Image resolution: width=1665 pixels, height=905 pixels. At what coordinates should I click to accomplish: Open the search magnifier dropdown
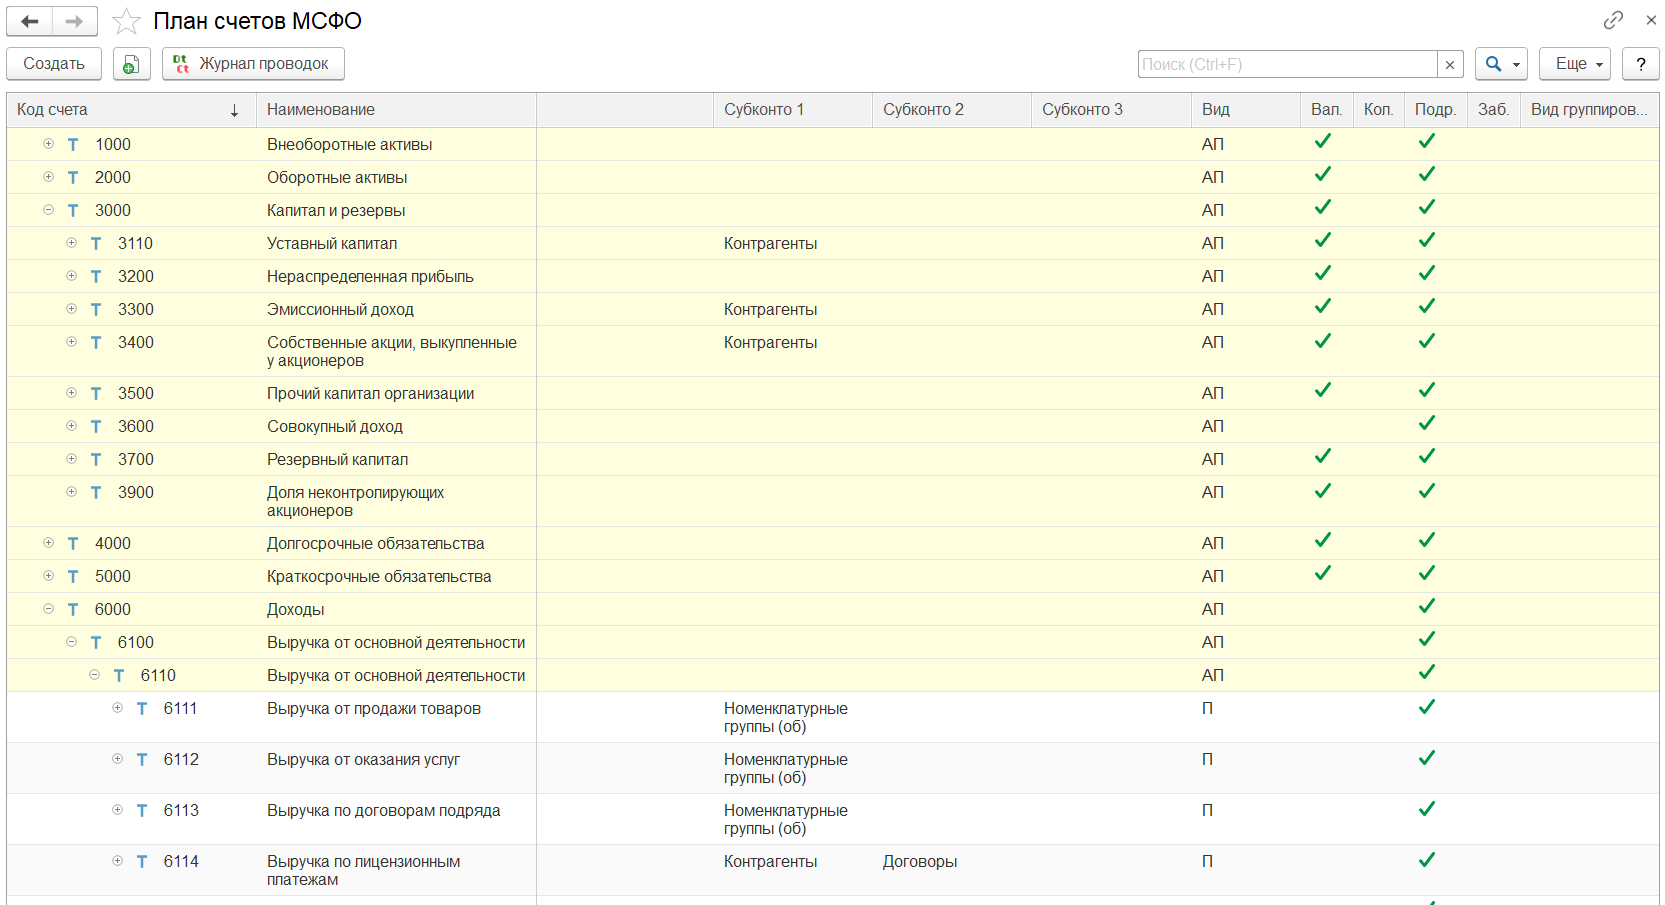tap(1501, 64)
